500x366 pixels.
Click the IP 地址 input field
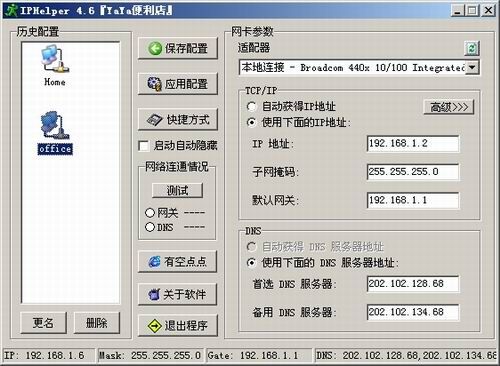tap(413, 144)
